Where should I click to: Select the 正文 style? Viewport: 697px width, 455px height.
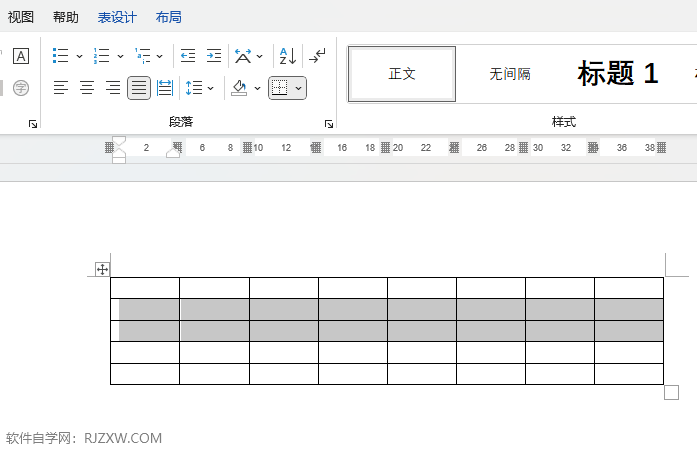click(x=402, y=74)
